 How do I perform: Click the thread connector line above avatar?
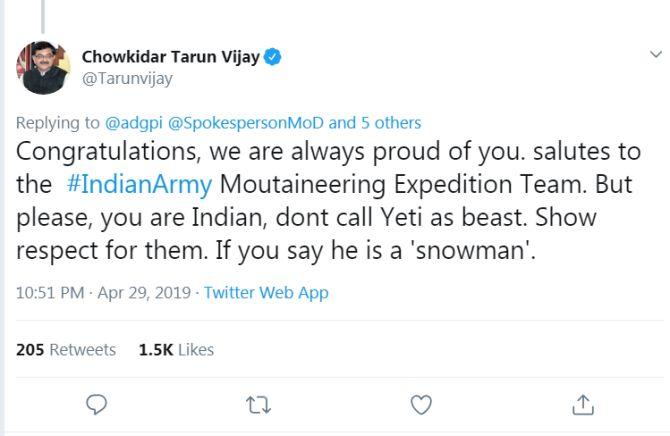pyautogui.click(x=43, y=16)
